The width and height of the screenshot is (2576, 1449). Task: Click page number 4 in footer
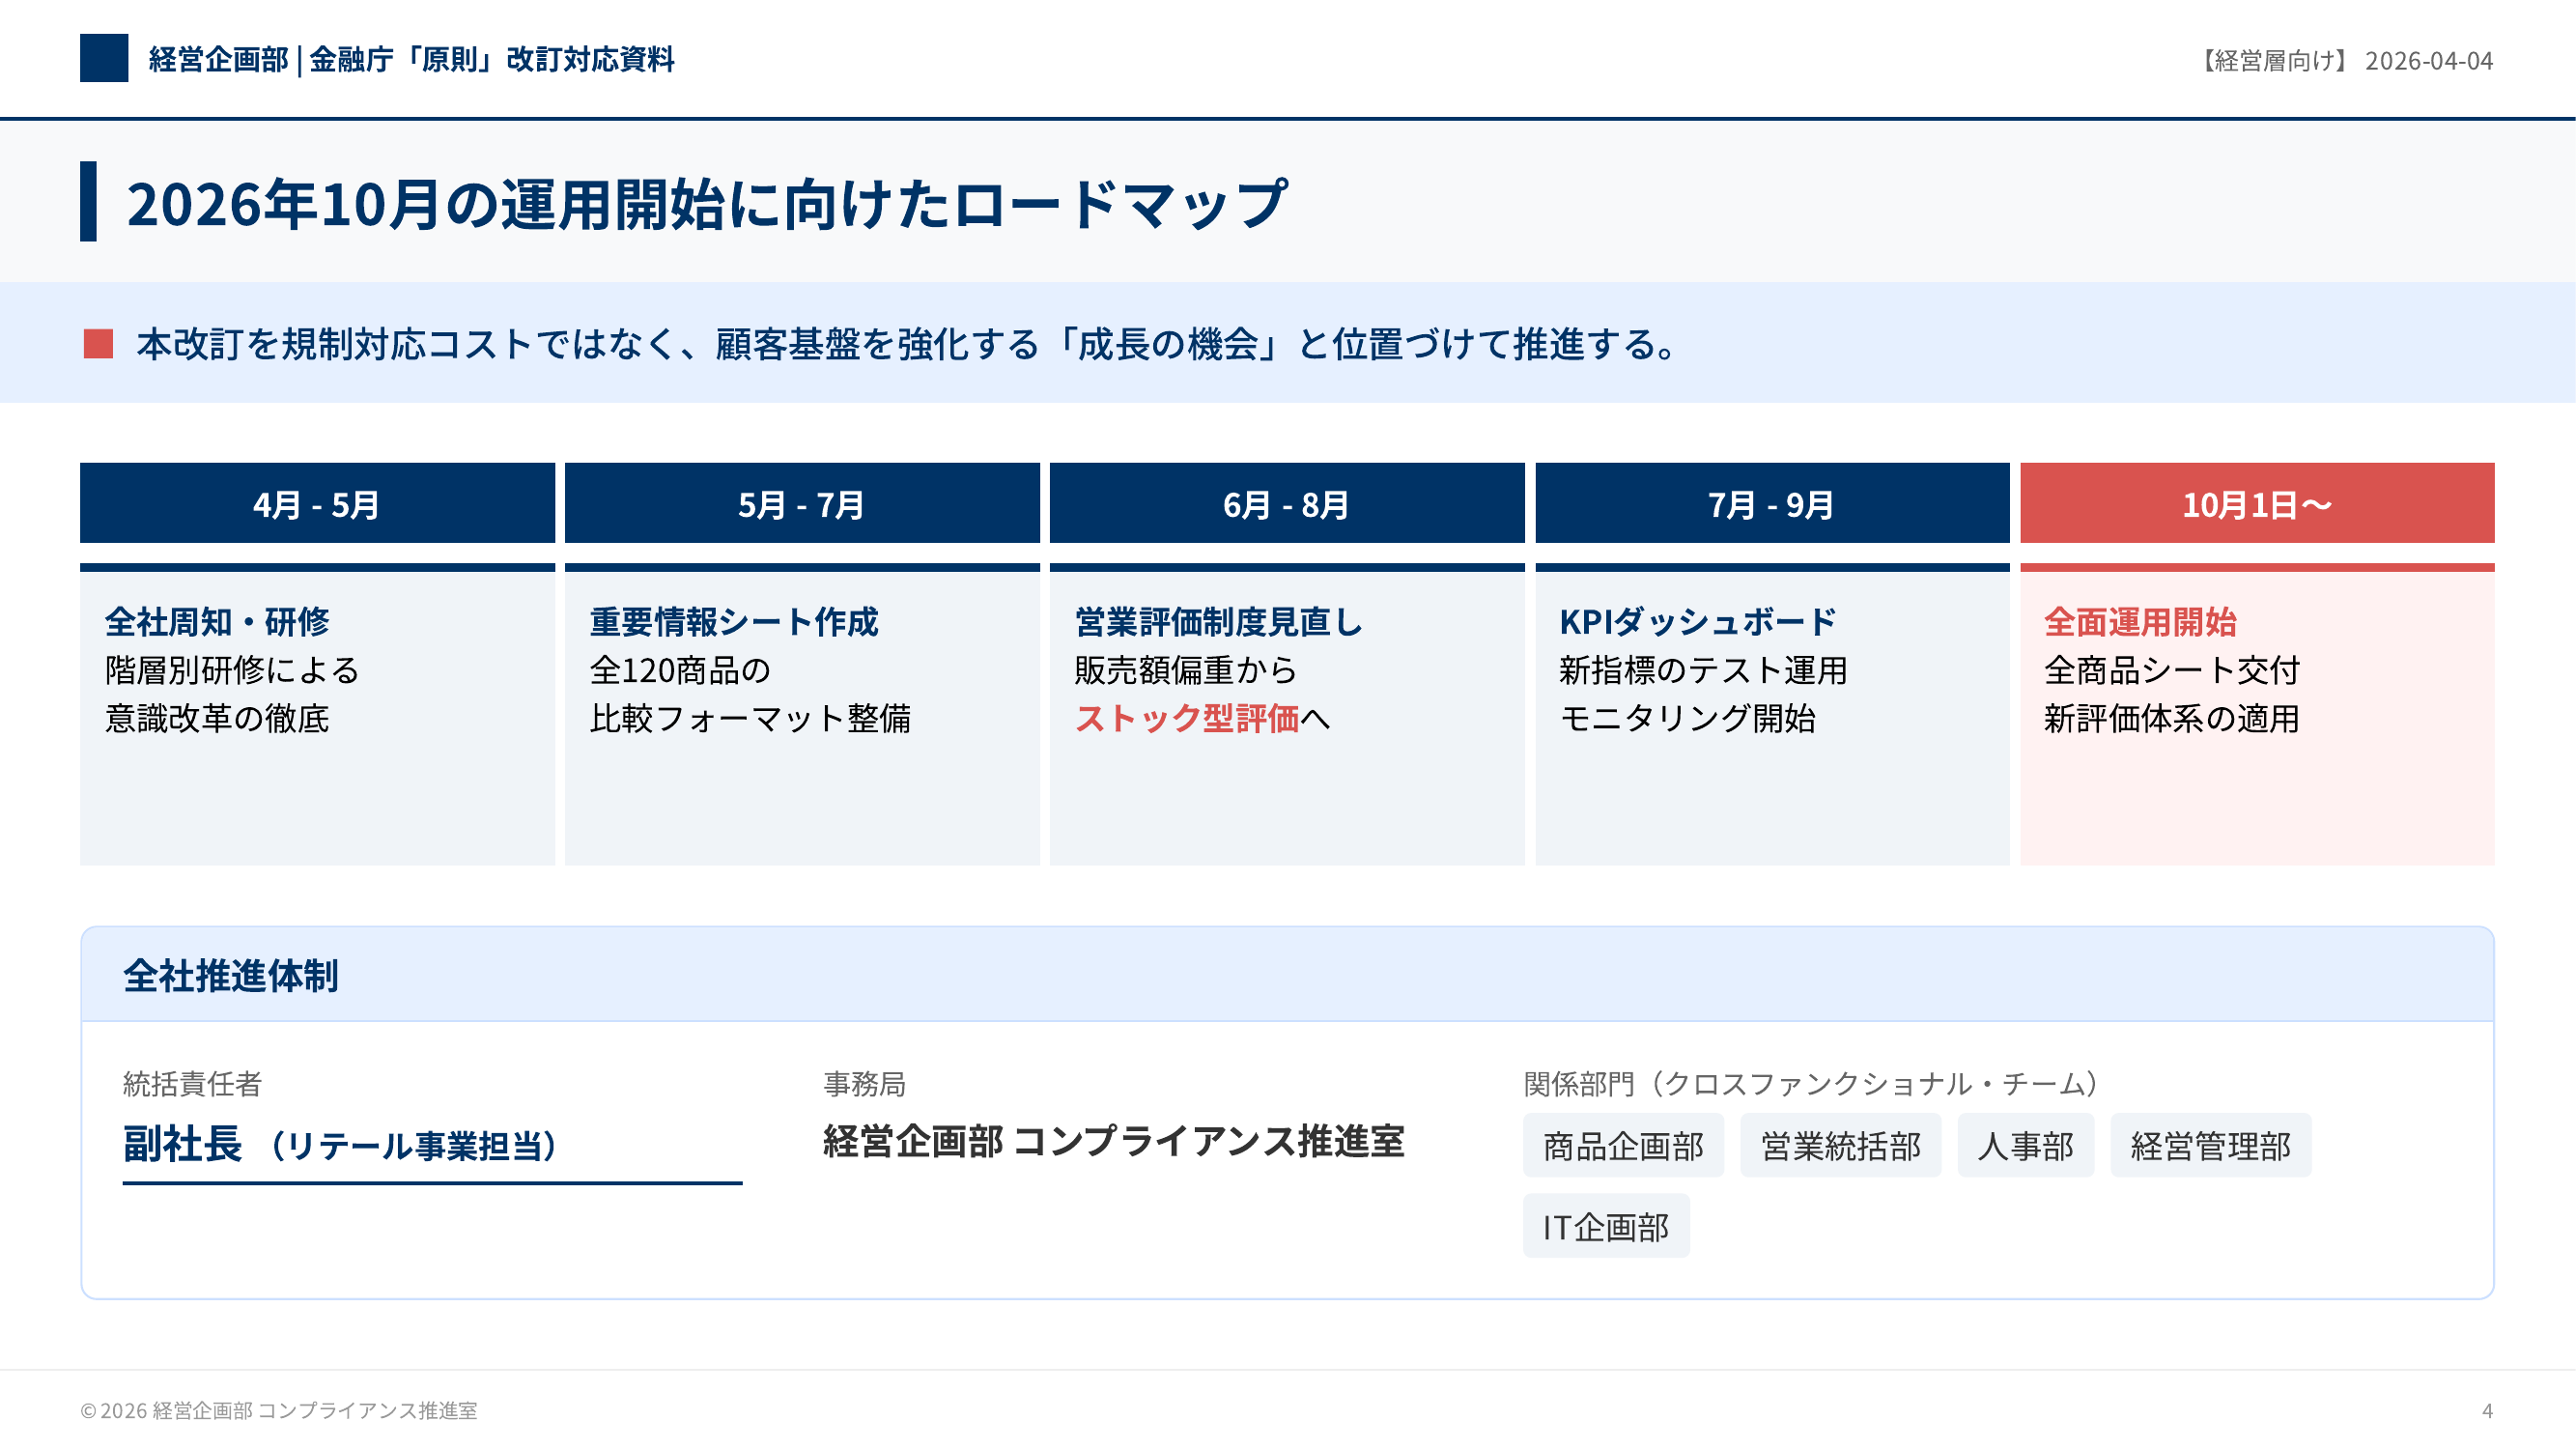[x=2486, y=1411]
